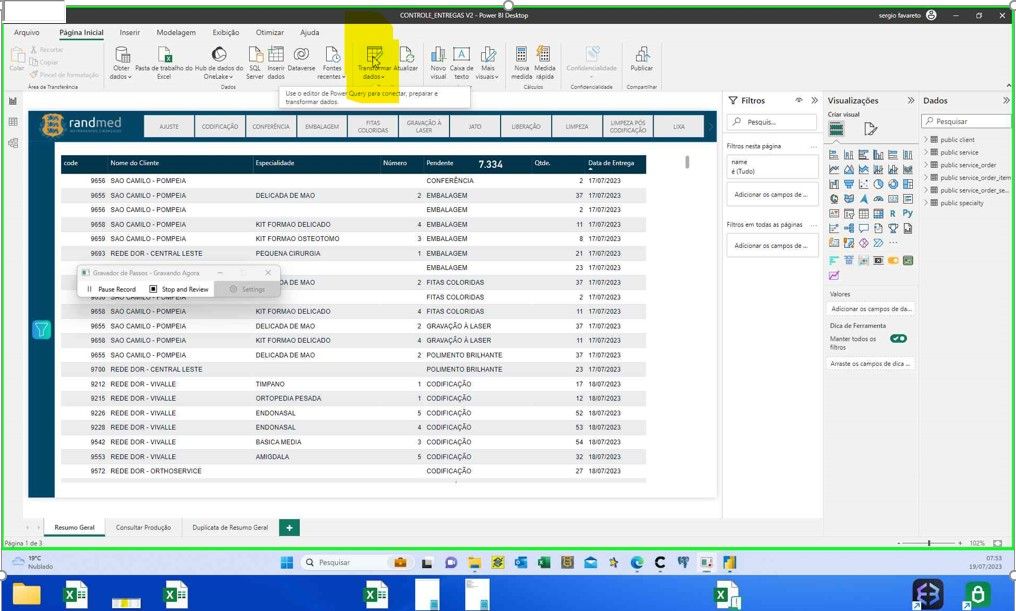Collapse the Dados pane
This screenshot has width=1016, height=611.
point(1006,100)
